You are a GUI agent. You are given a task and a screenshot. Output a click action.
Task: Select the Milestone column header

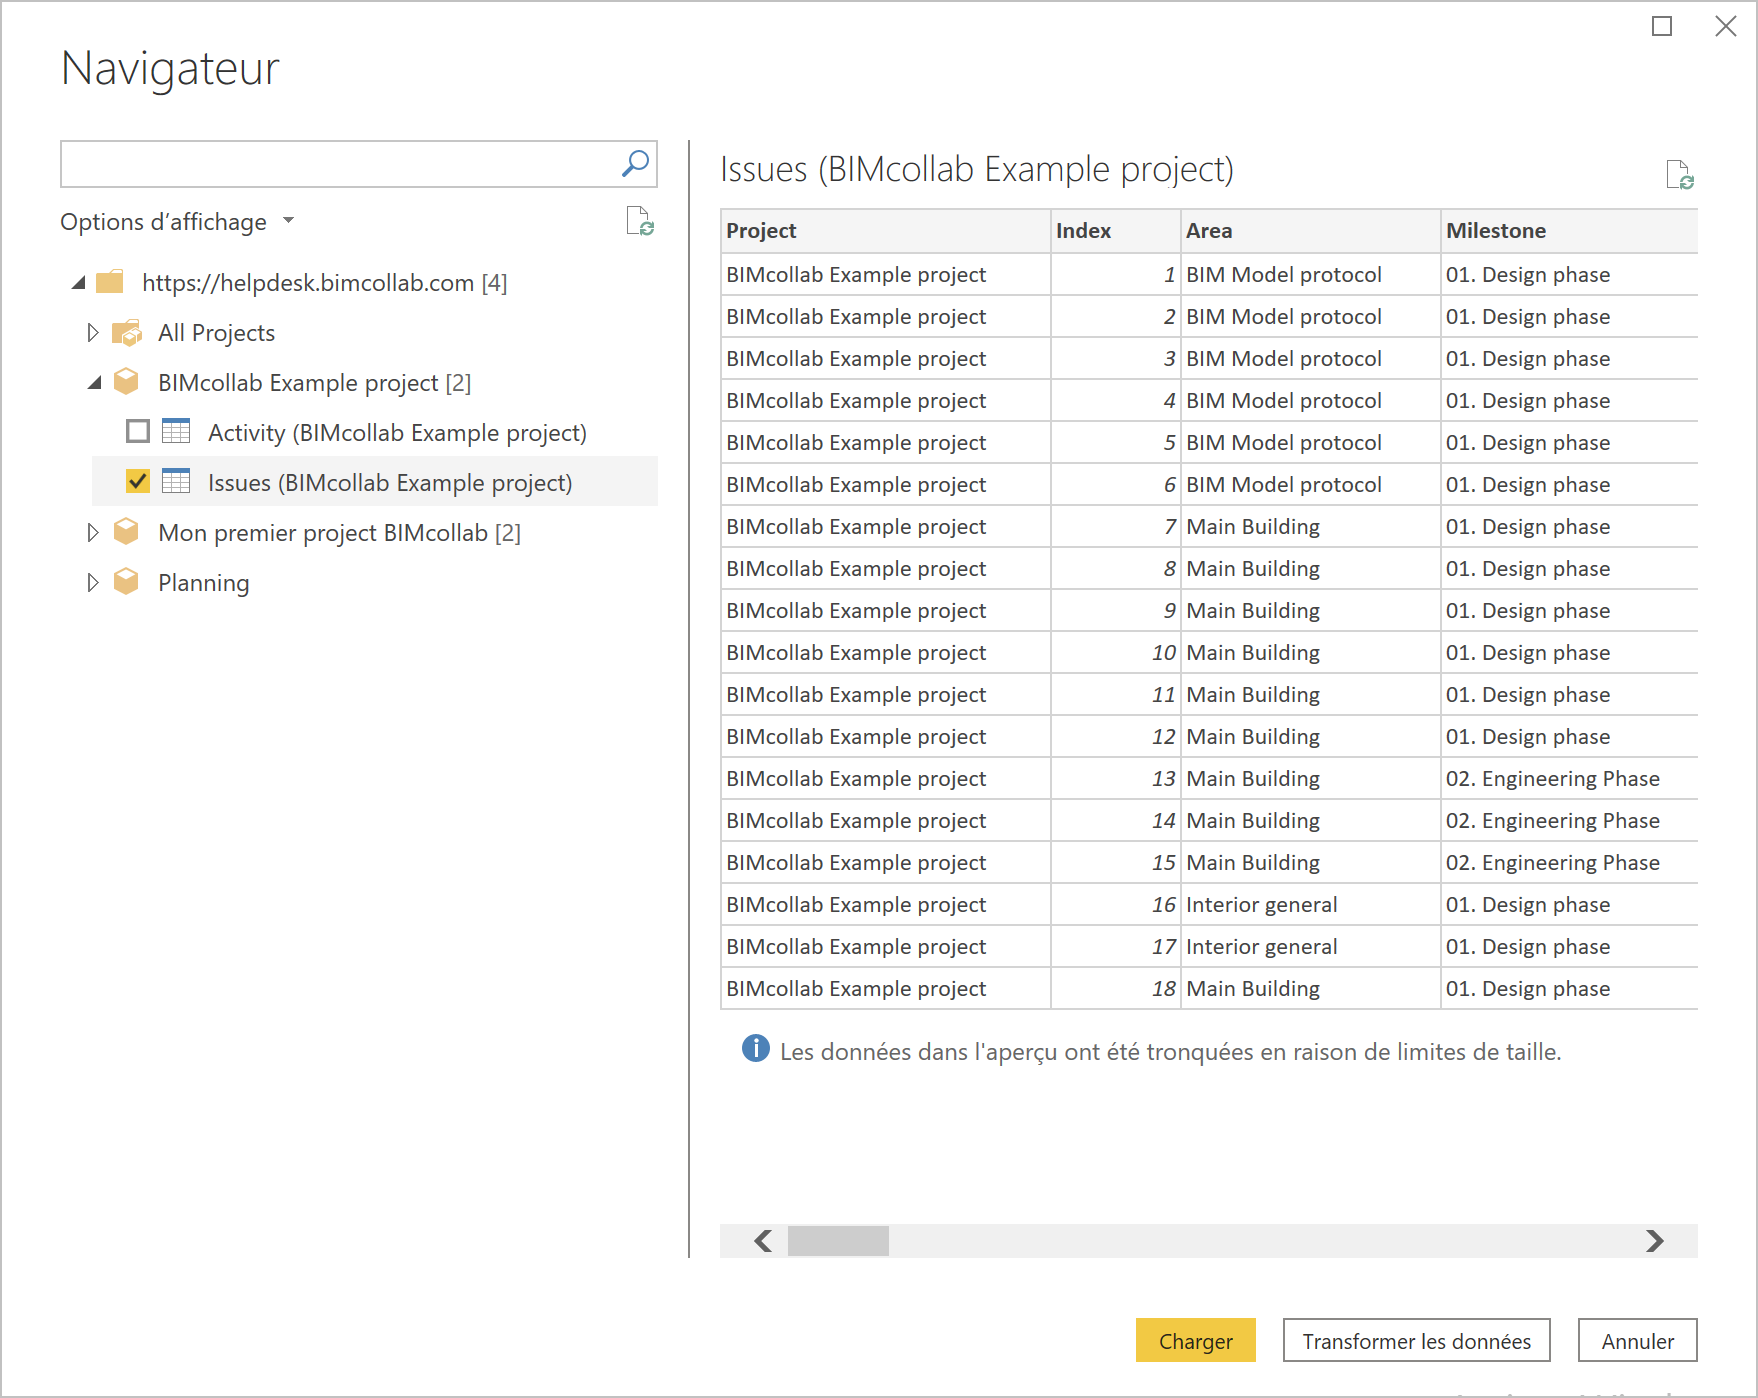1569,231
